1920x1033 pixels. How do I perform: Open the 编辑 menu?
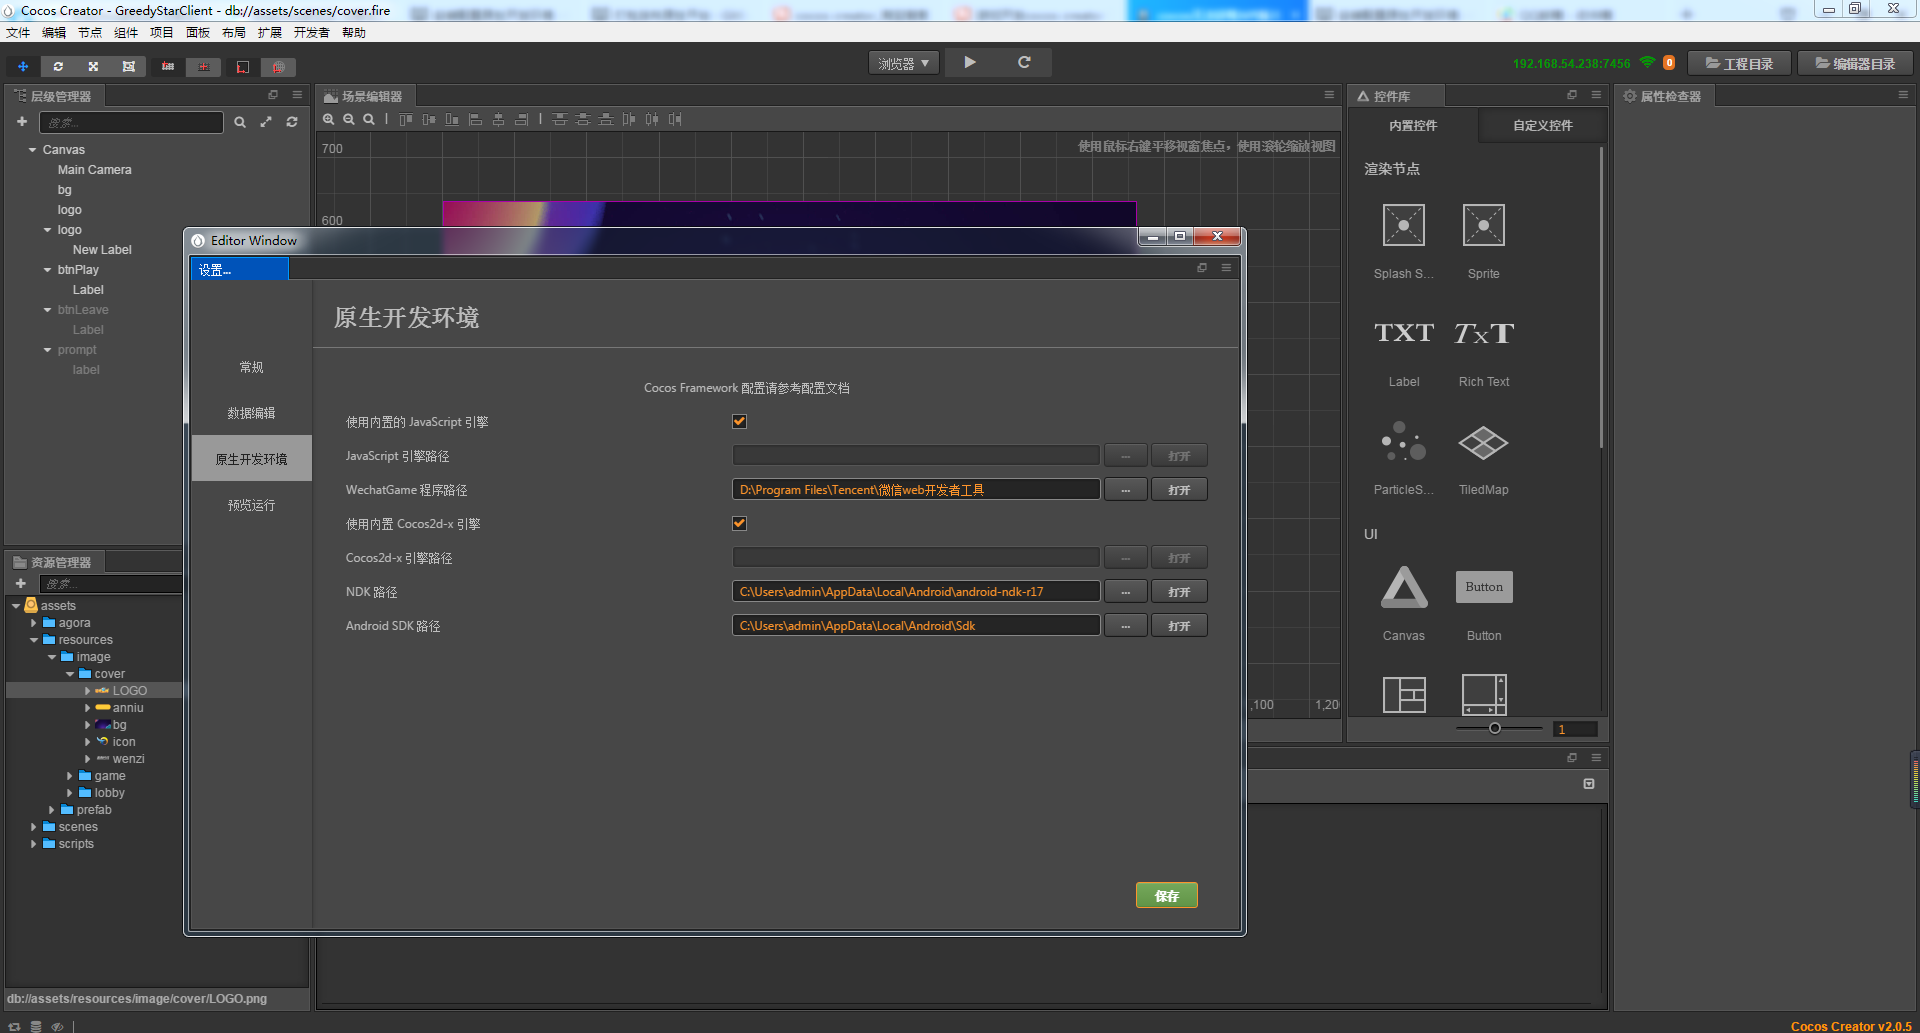pyautogui.click(x=54, y=33)
